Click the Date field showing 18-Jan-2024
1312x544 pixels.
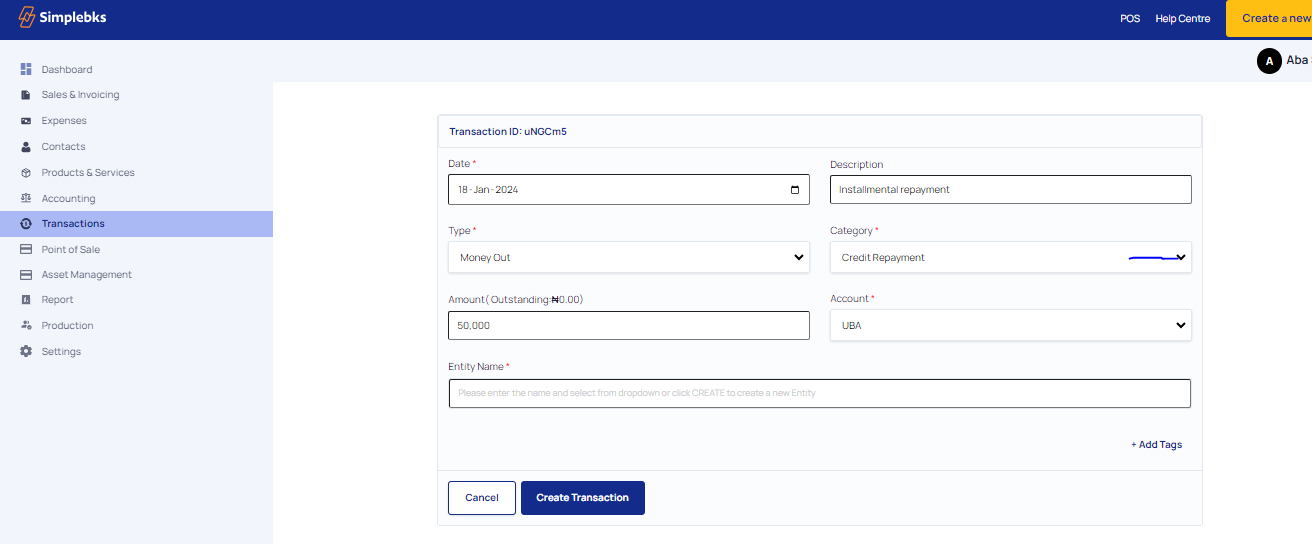point(629,190)
